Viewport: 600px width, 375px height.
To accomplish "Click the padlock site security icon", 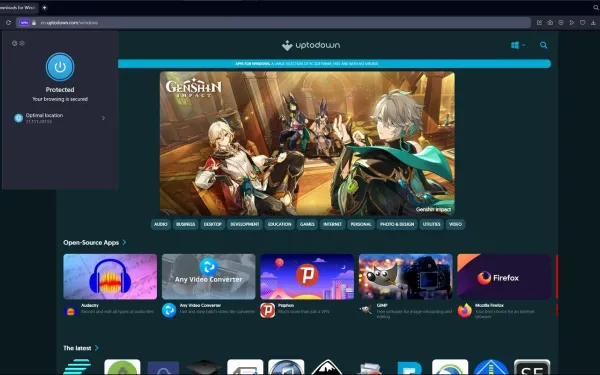I will (34, 23).
